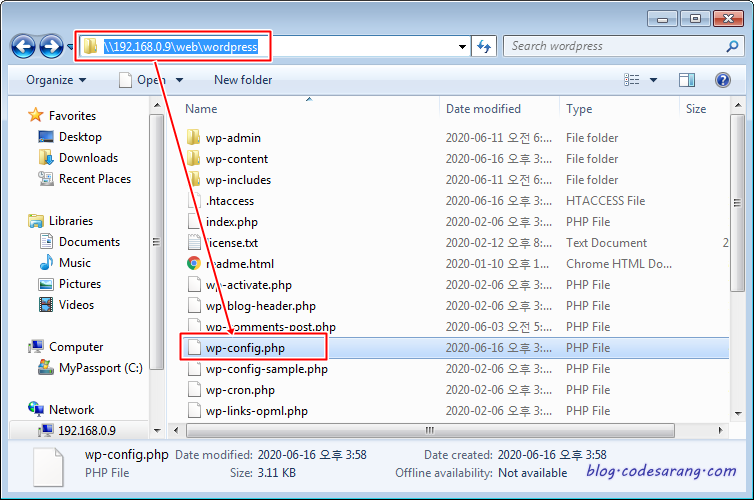The height and width of the screenshot is (500, 754).
Task: Sort files by the Name column
Action: coord(201,109)
